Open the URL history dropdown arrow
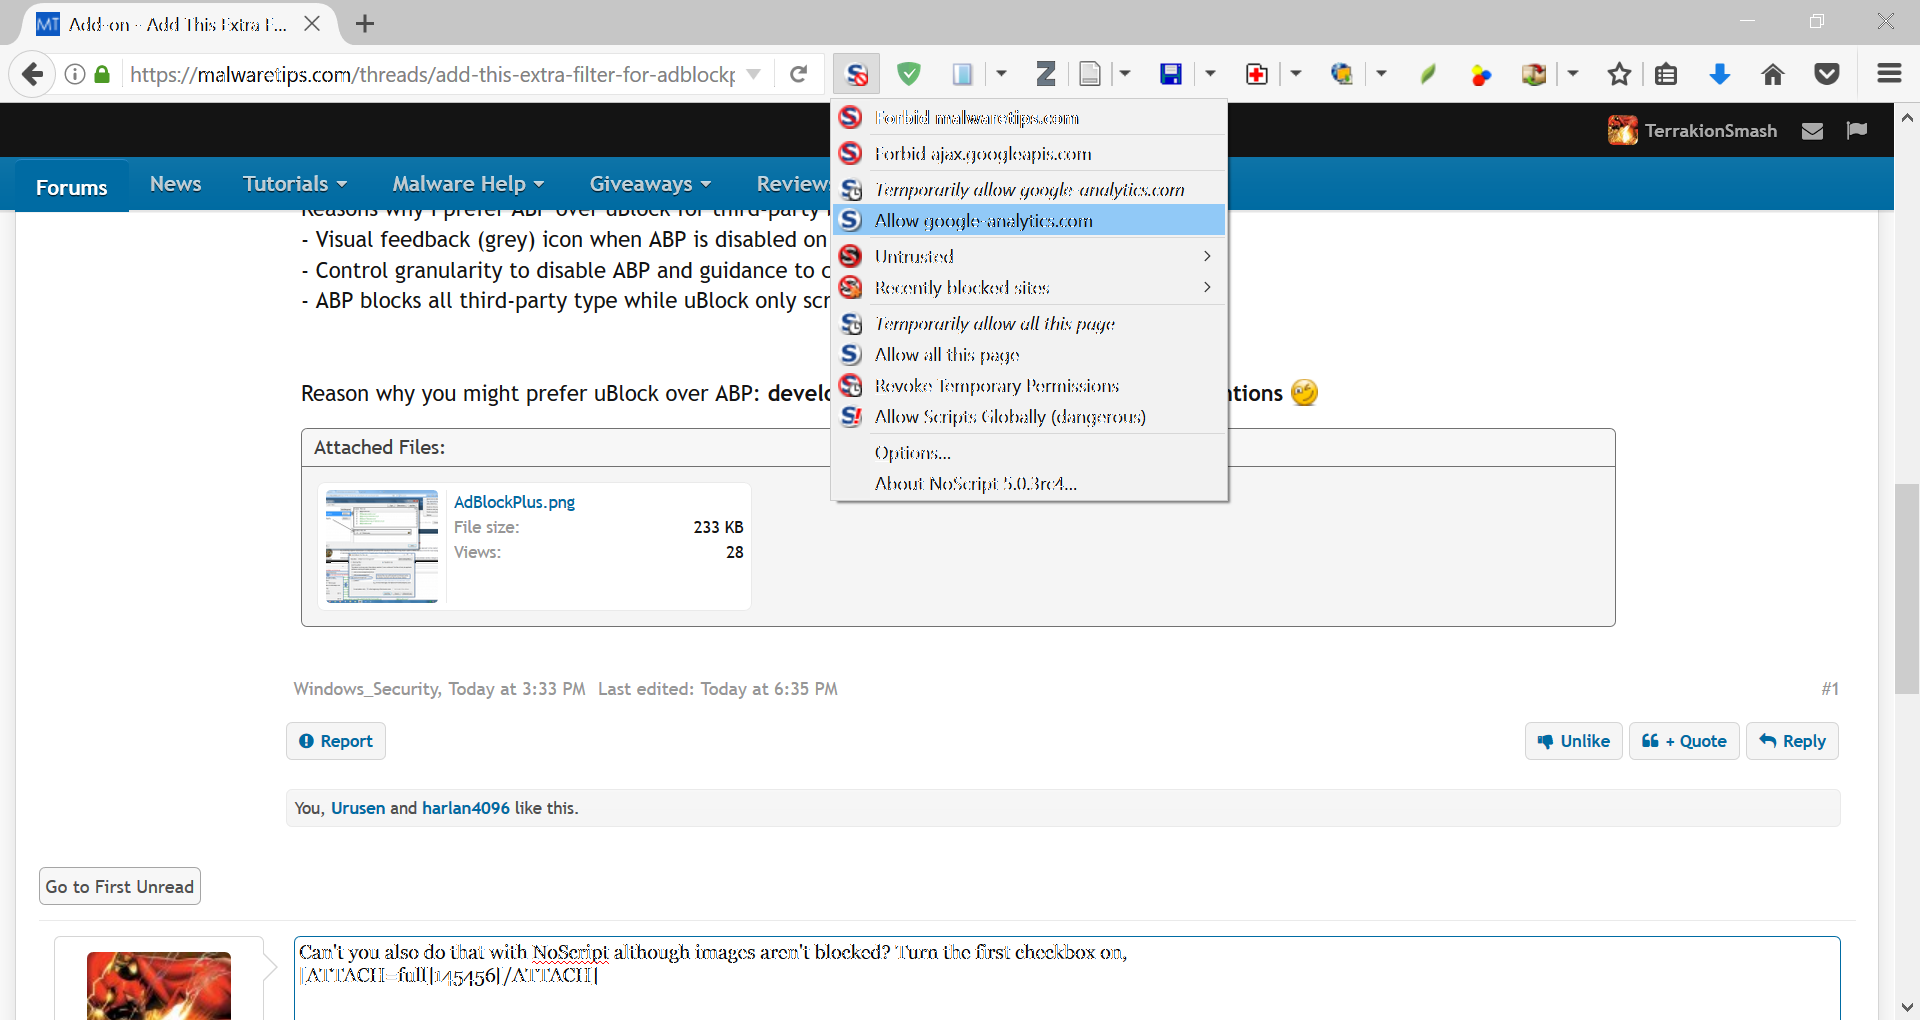This screenshot has width=1920, height=1020. (x=754, y=74)
